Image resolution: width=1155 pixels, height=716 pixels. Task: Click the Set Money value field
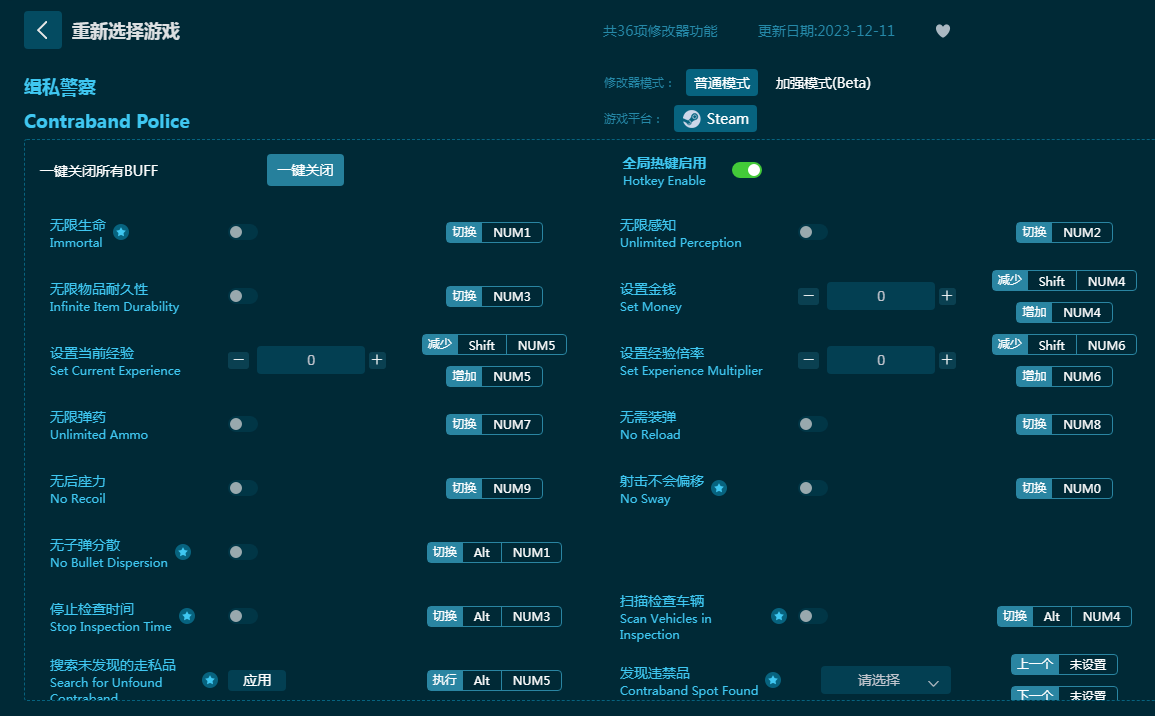(881, 296)
